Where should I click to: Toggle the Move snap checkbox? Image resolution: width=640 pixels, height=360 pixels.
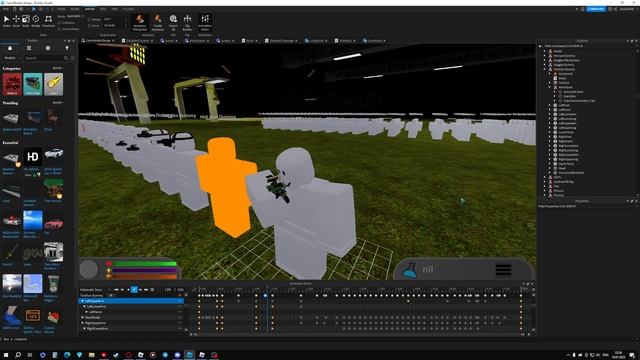[89, 25]
